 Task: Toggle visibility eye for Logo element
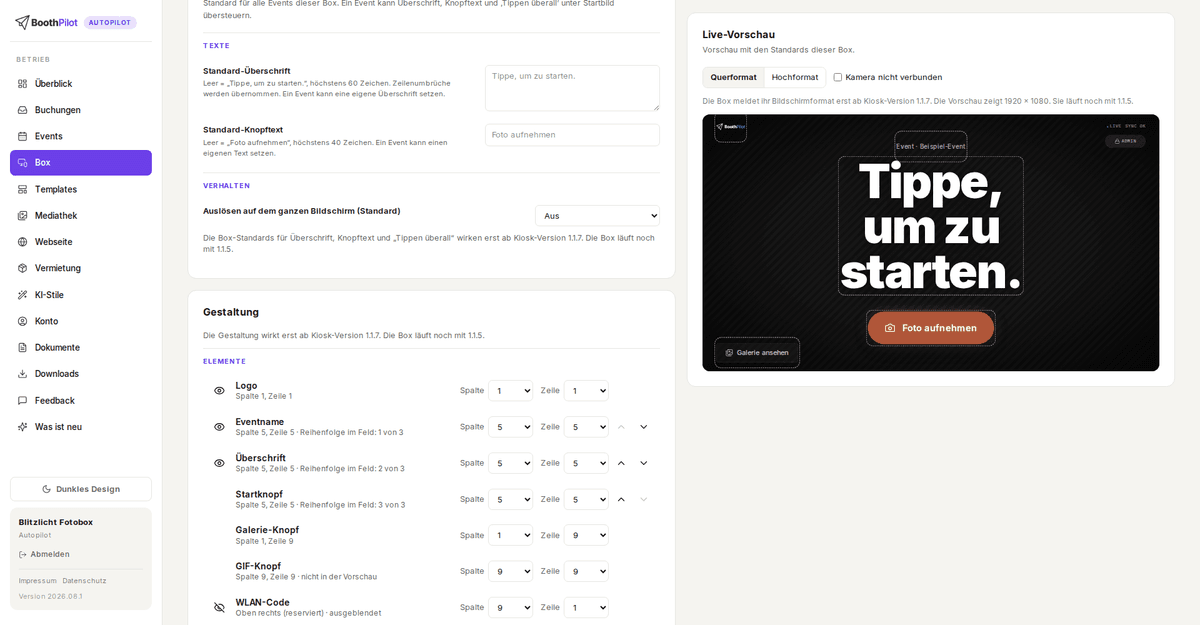click(x=219, y=391)
